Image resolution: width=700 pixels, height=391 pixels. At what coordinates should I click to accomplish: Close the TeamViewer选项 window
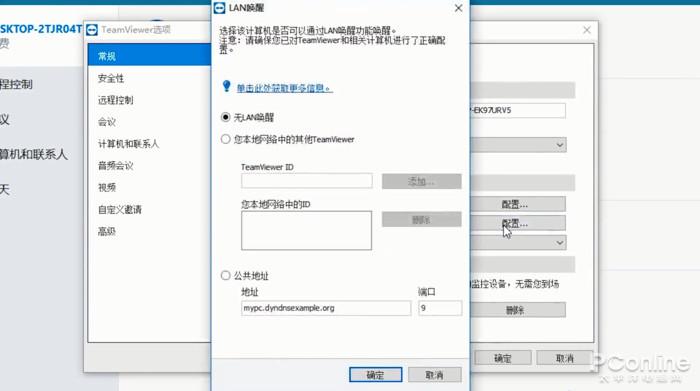point(587,30)
